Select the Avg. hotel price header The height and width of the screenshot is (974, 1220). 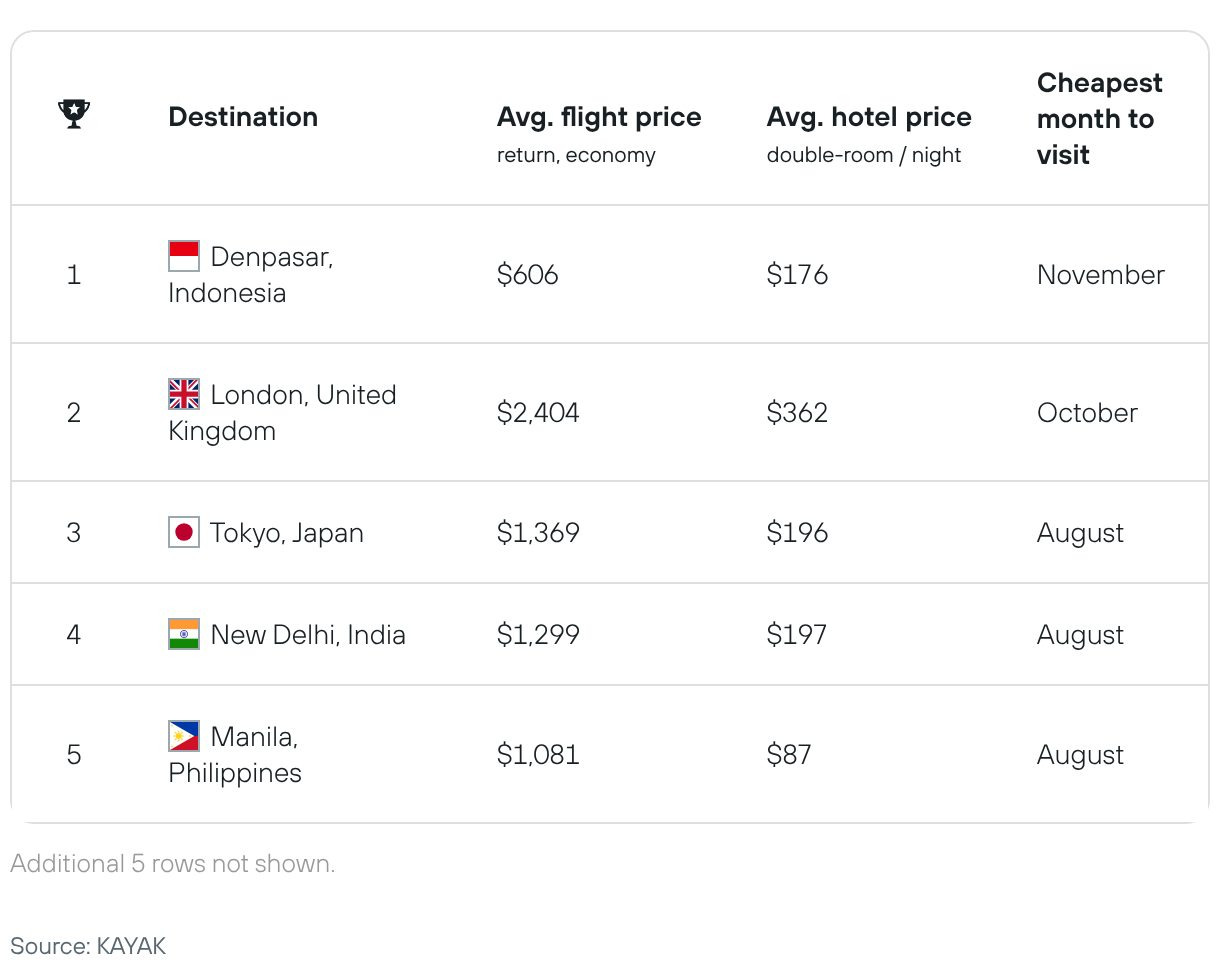[869, 117]
